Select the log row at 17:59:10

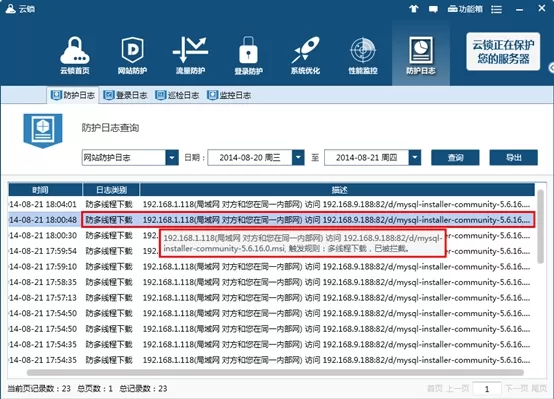[x=271, y=266]
